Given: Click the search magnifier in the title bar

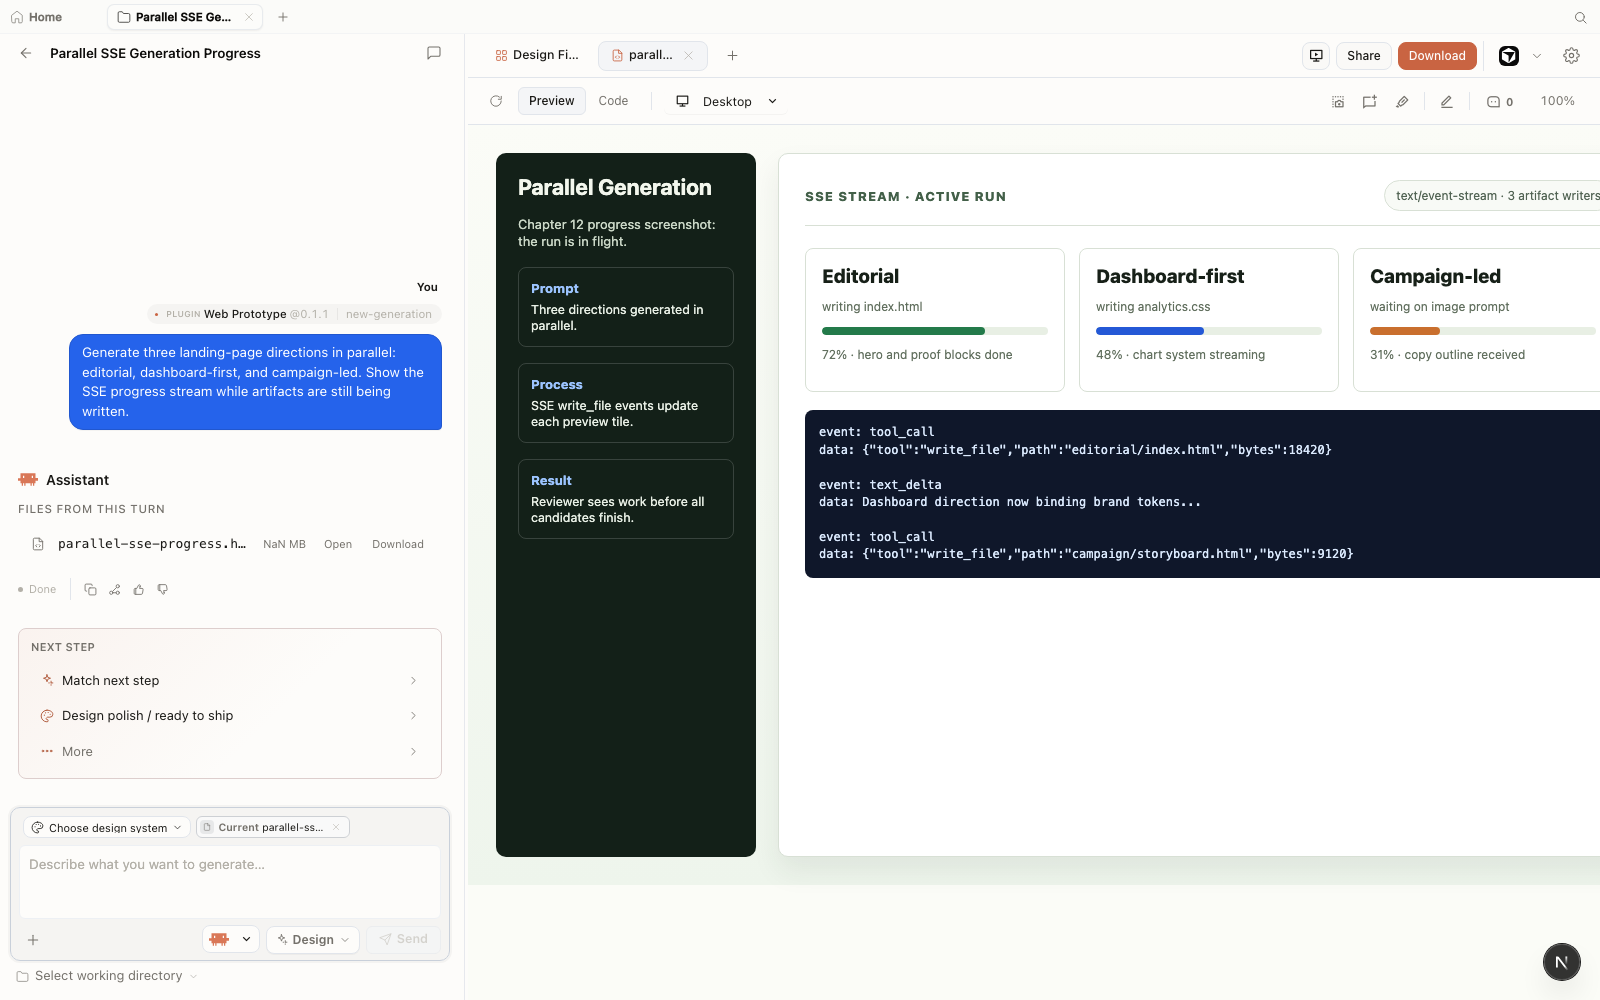Looking at the screenshot, I should click(1581, 17).
